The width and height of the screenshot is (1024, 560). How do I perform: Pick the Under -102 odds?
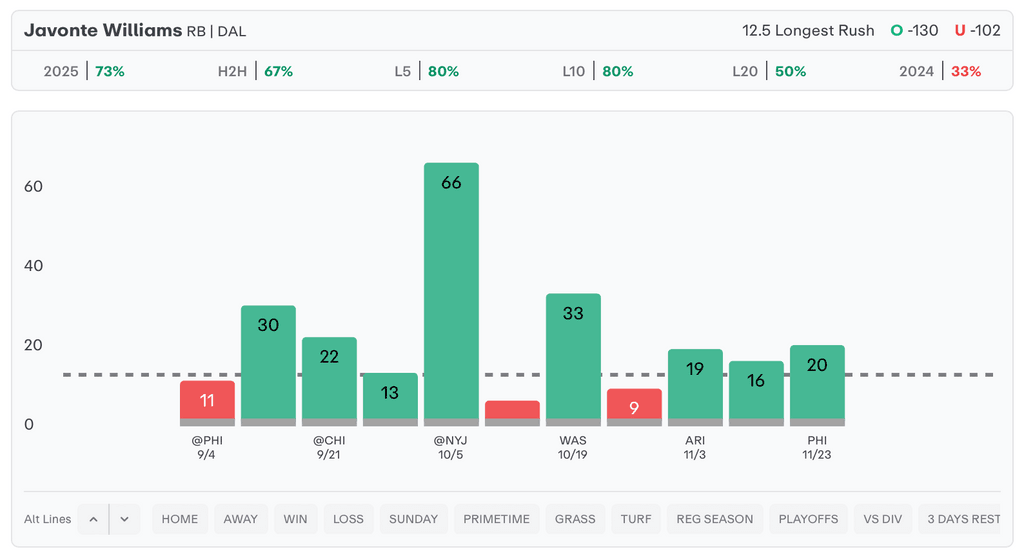(977, 31)
